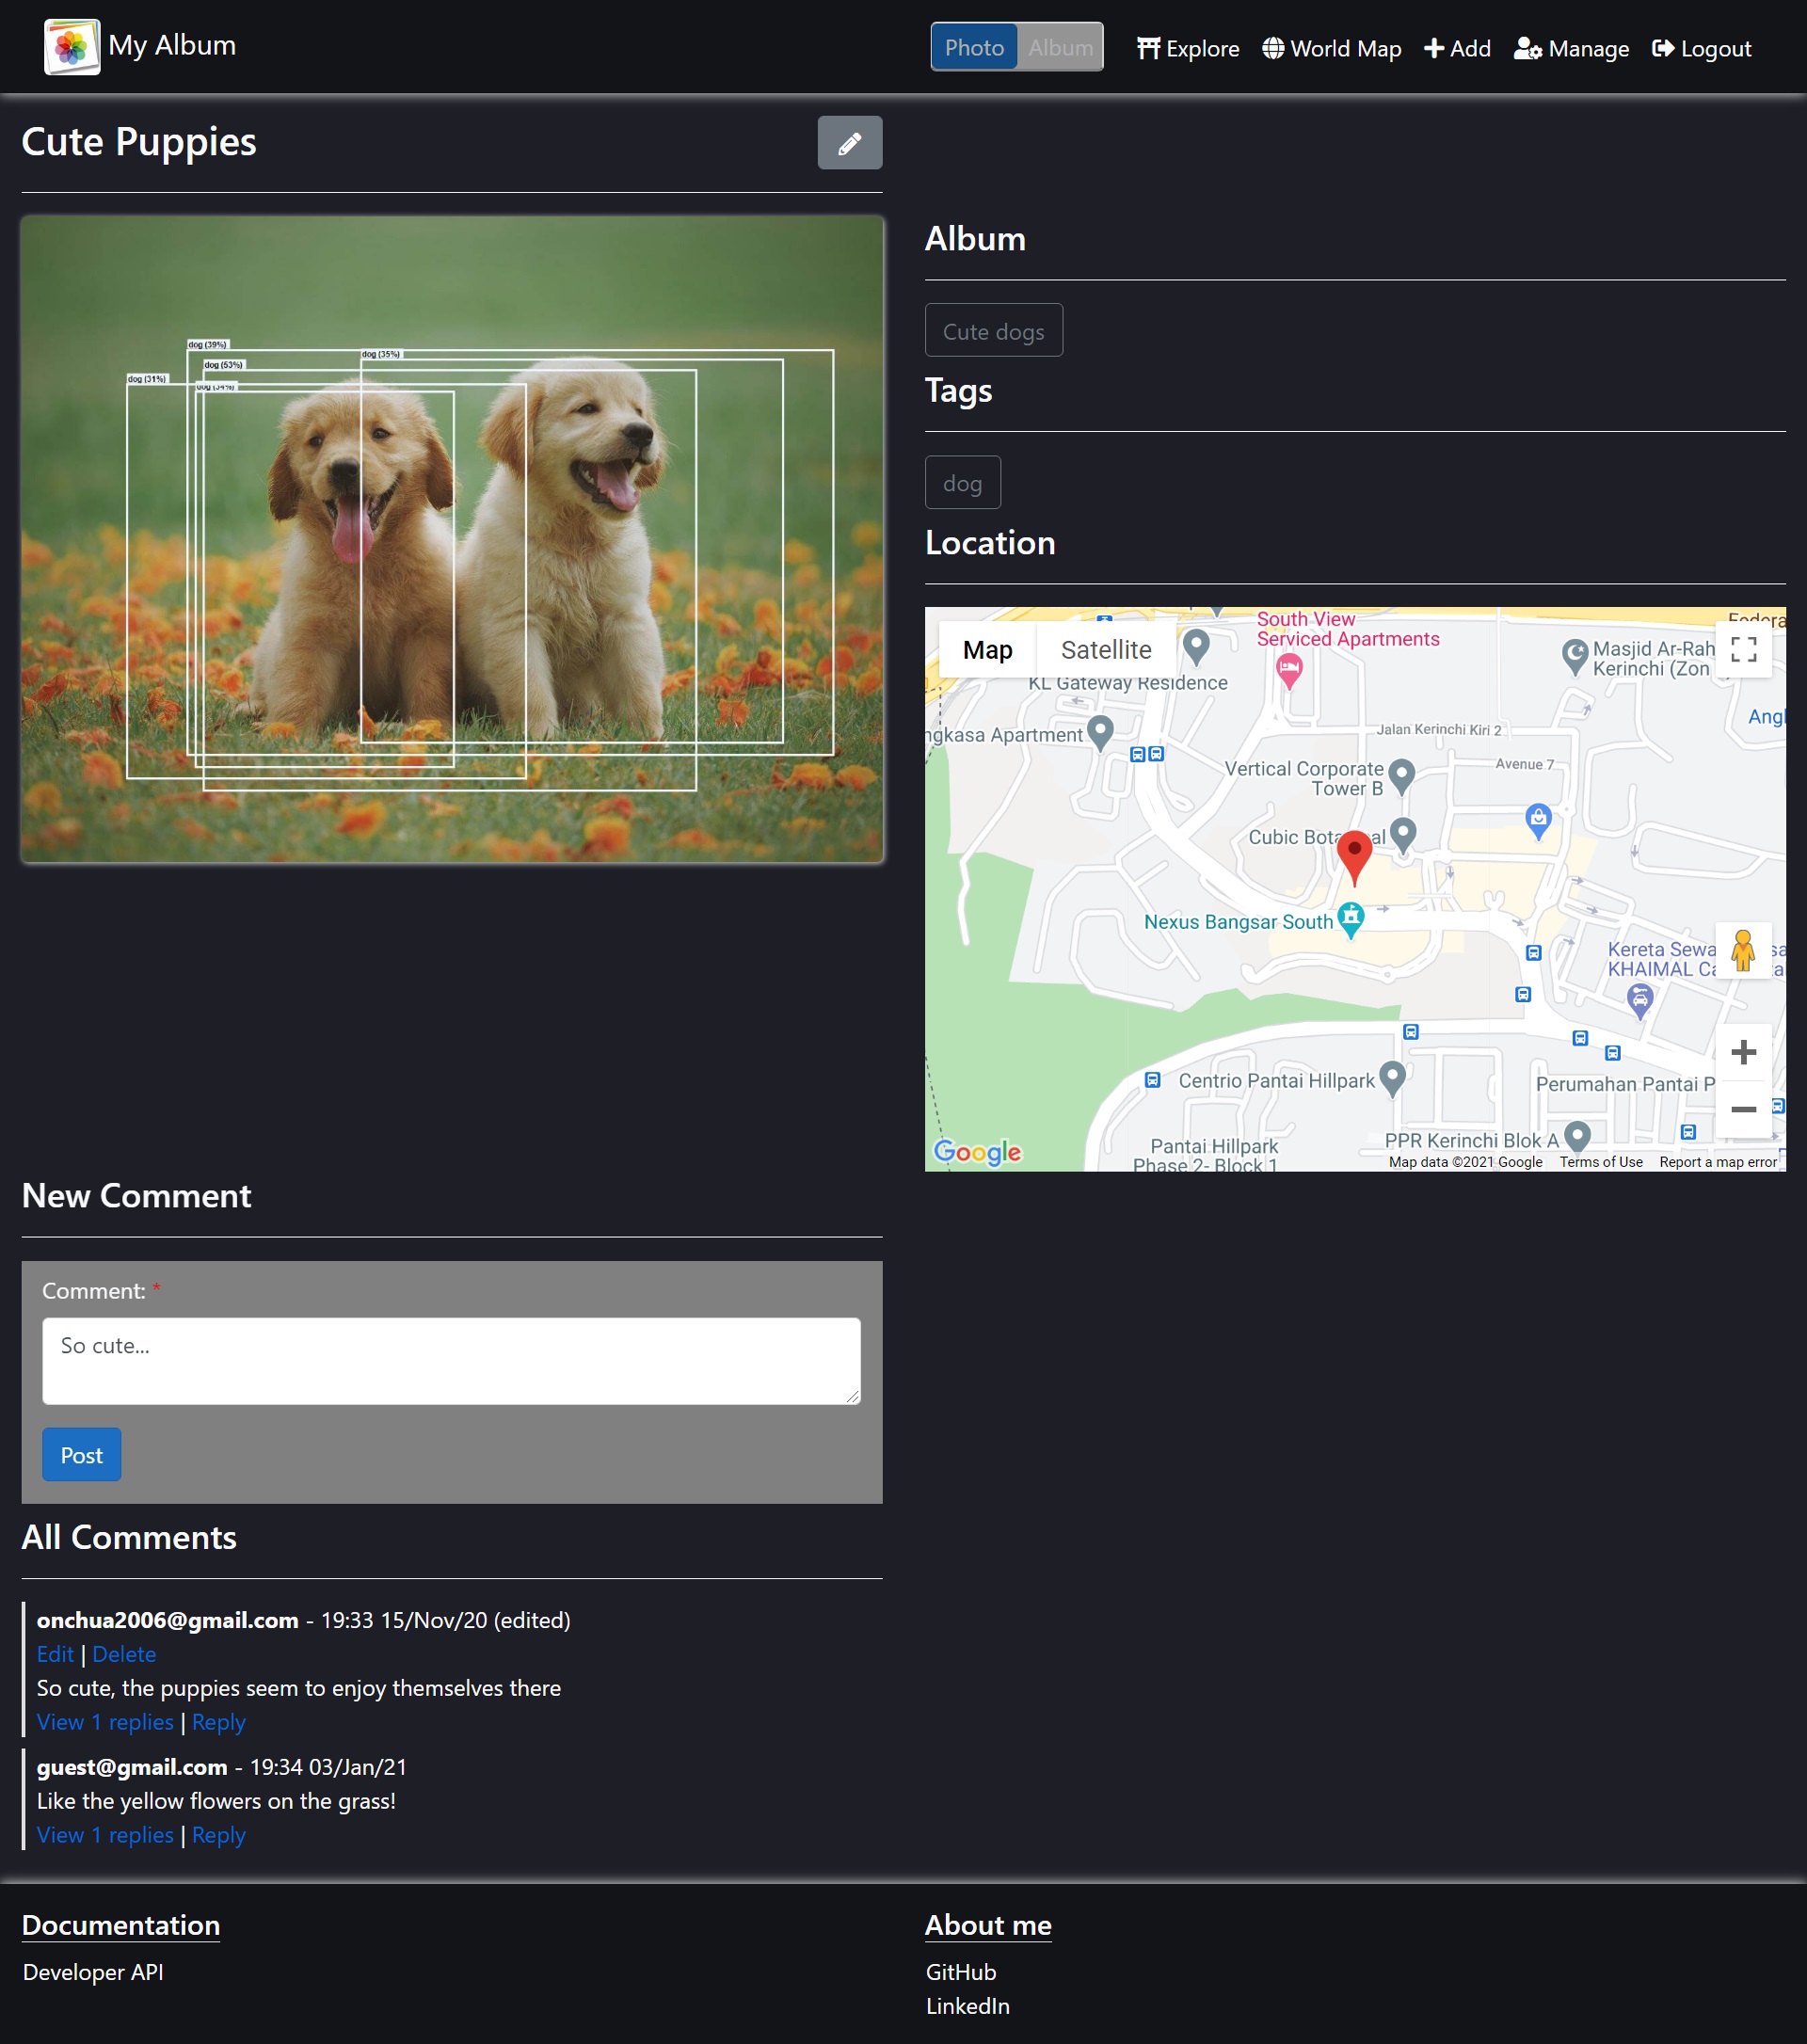
Task: Click Delete link on first comment
Action: pyautogui.click(x=124, y=1654)
